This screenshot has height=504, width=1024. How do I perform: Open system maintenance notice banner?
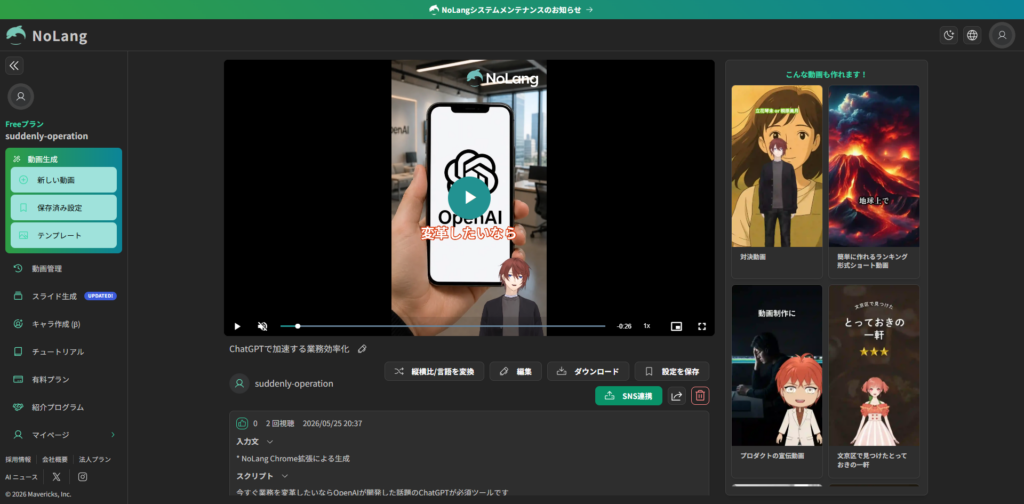[511, 10]
